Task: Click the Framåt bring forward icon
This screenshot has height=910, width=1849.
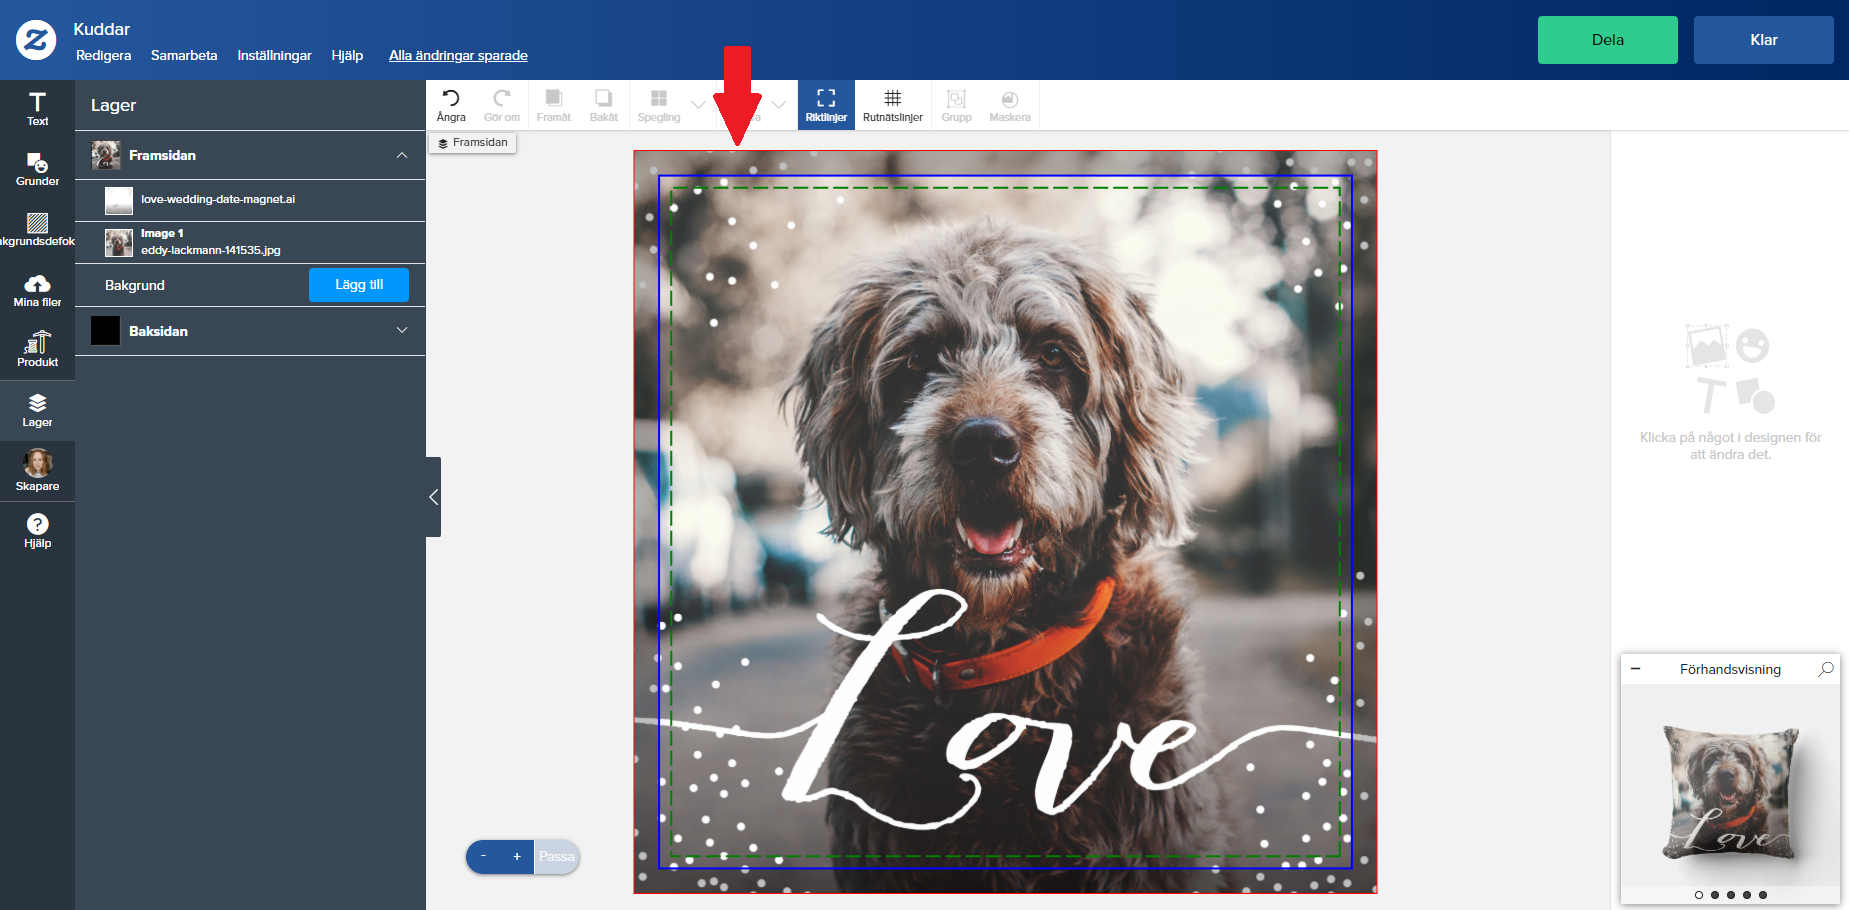Action: (x=553, y=105)
